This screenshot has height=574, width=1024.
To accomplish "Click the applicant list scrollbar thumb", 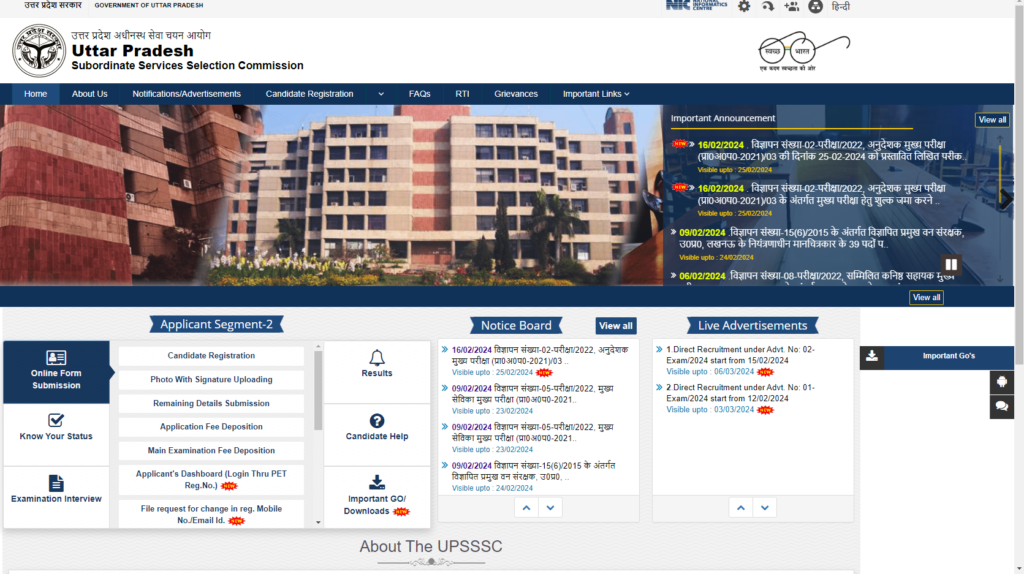I will point(318,391).
